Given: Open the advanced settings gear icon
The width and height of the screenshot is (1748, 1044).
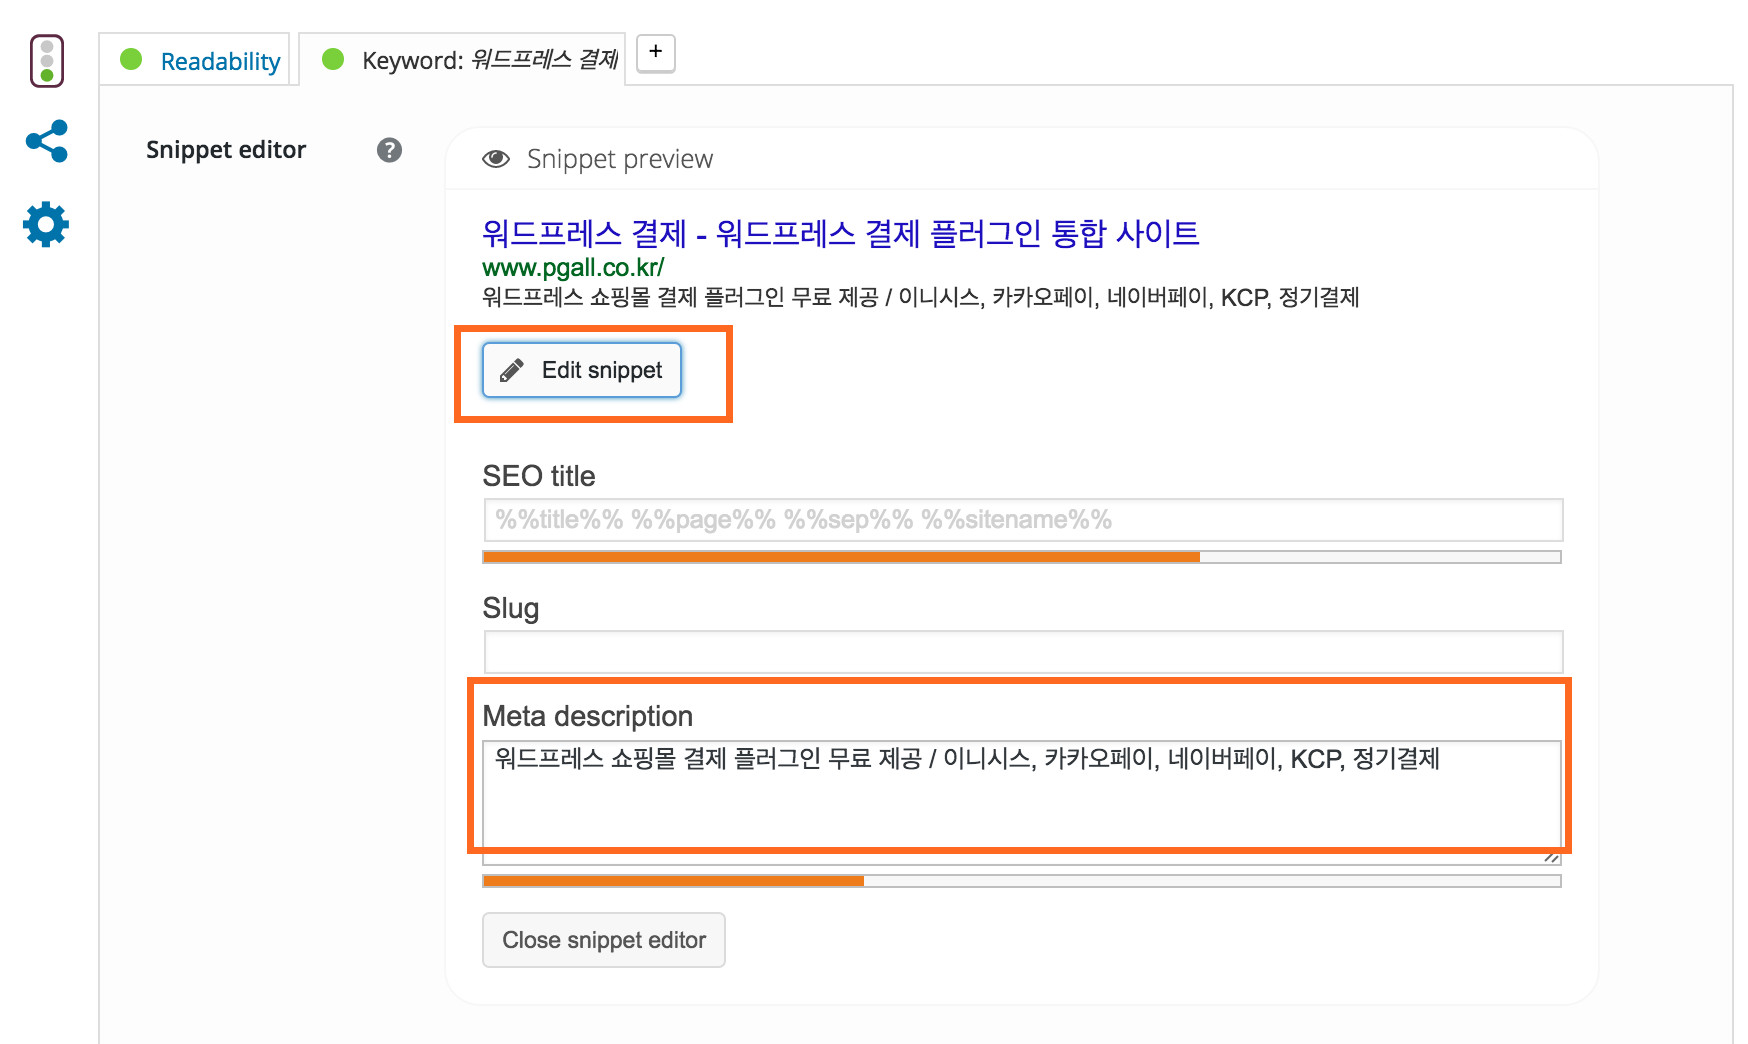Looking at the screenshot, I should (46, 224).
